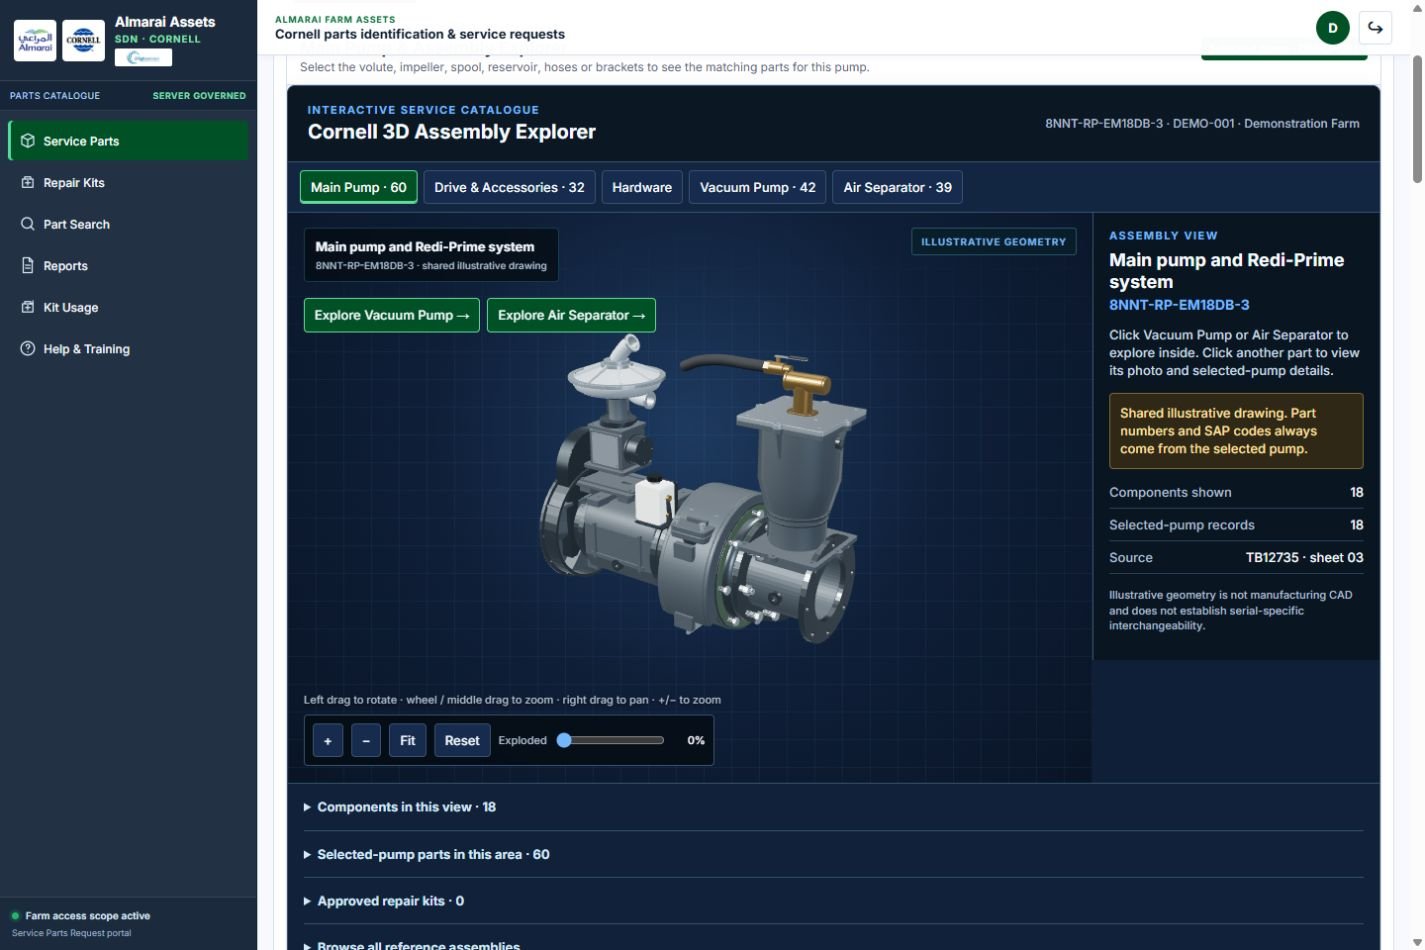This screenshot has height=950, width=1425.
Task: Reset the 3D view
Action: (x=462, y=741)
